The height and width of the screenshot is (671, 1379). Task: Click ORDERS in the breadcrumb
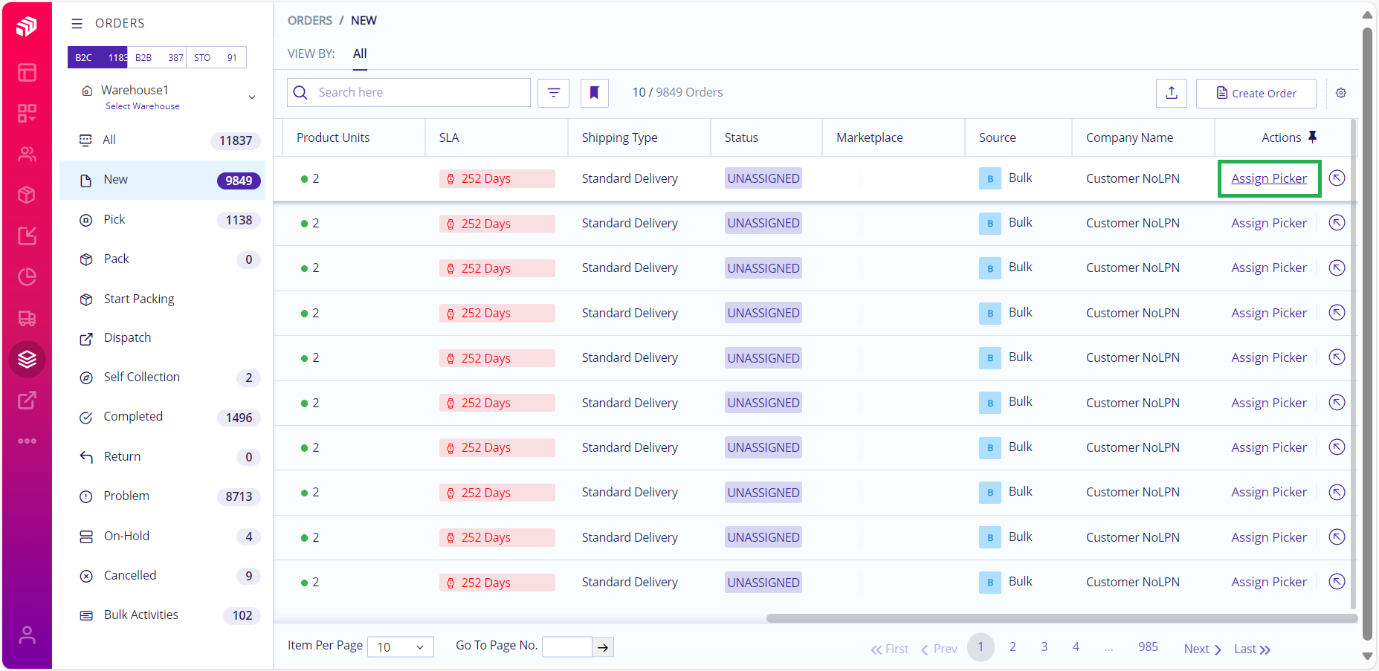310,20
